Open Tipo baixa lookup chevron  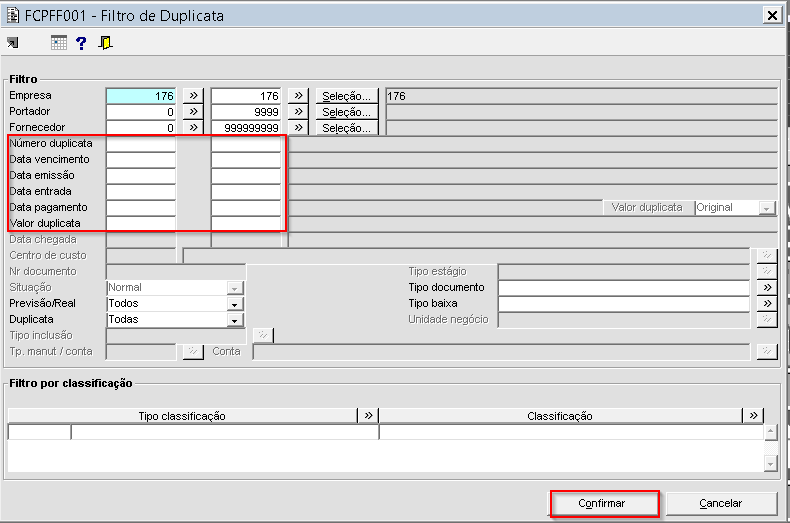click(x=767, y=303)
